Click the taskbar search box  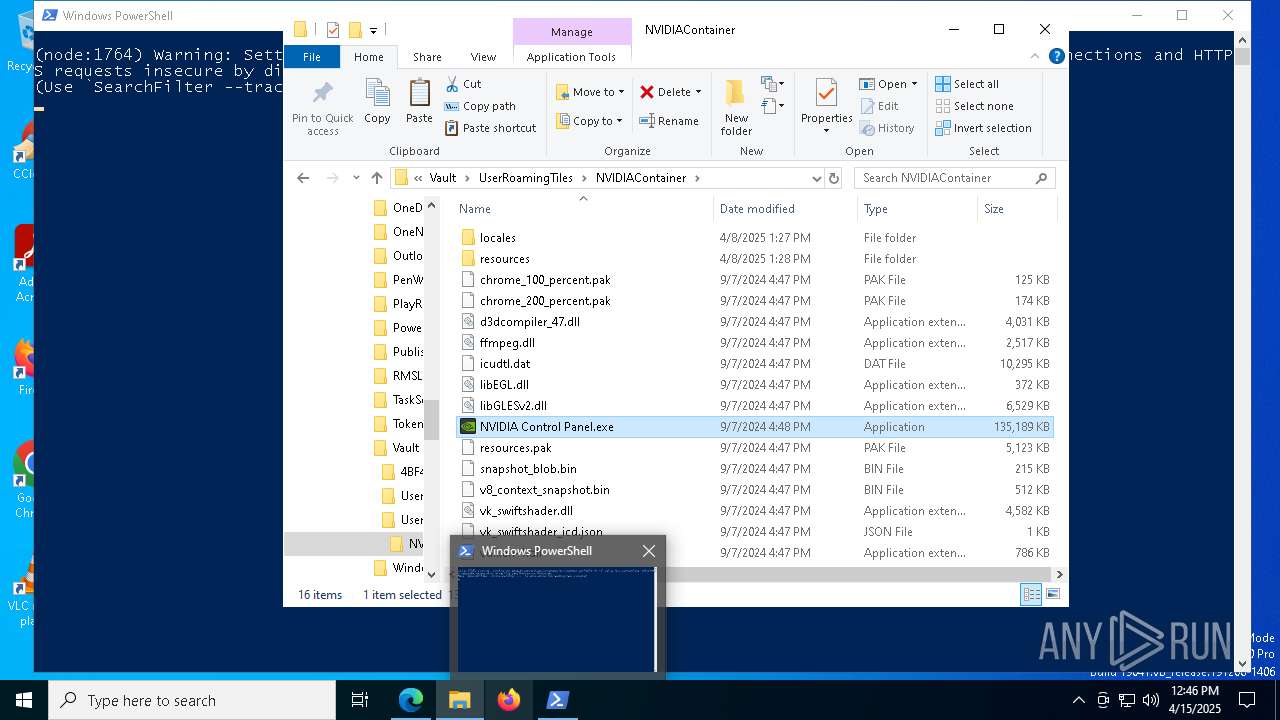point(192,700)
